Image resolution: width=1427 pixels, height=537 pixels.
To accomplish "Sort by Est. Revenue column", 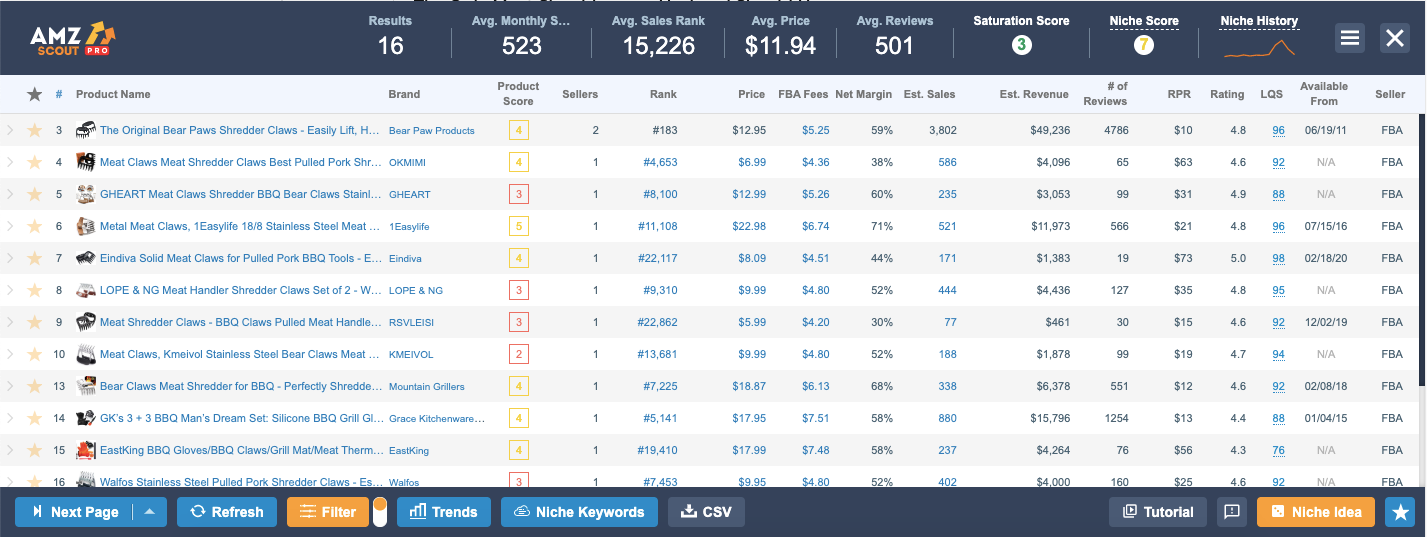I will tap(1034, 94).
